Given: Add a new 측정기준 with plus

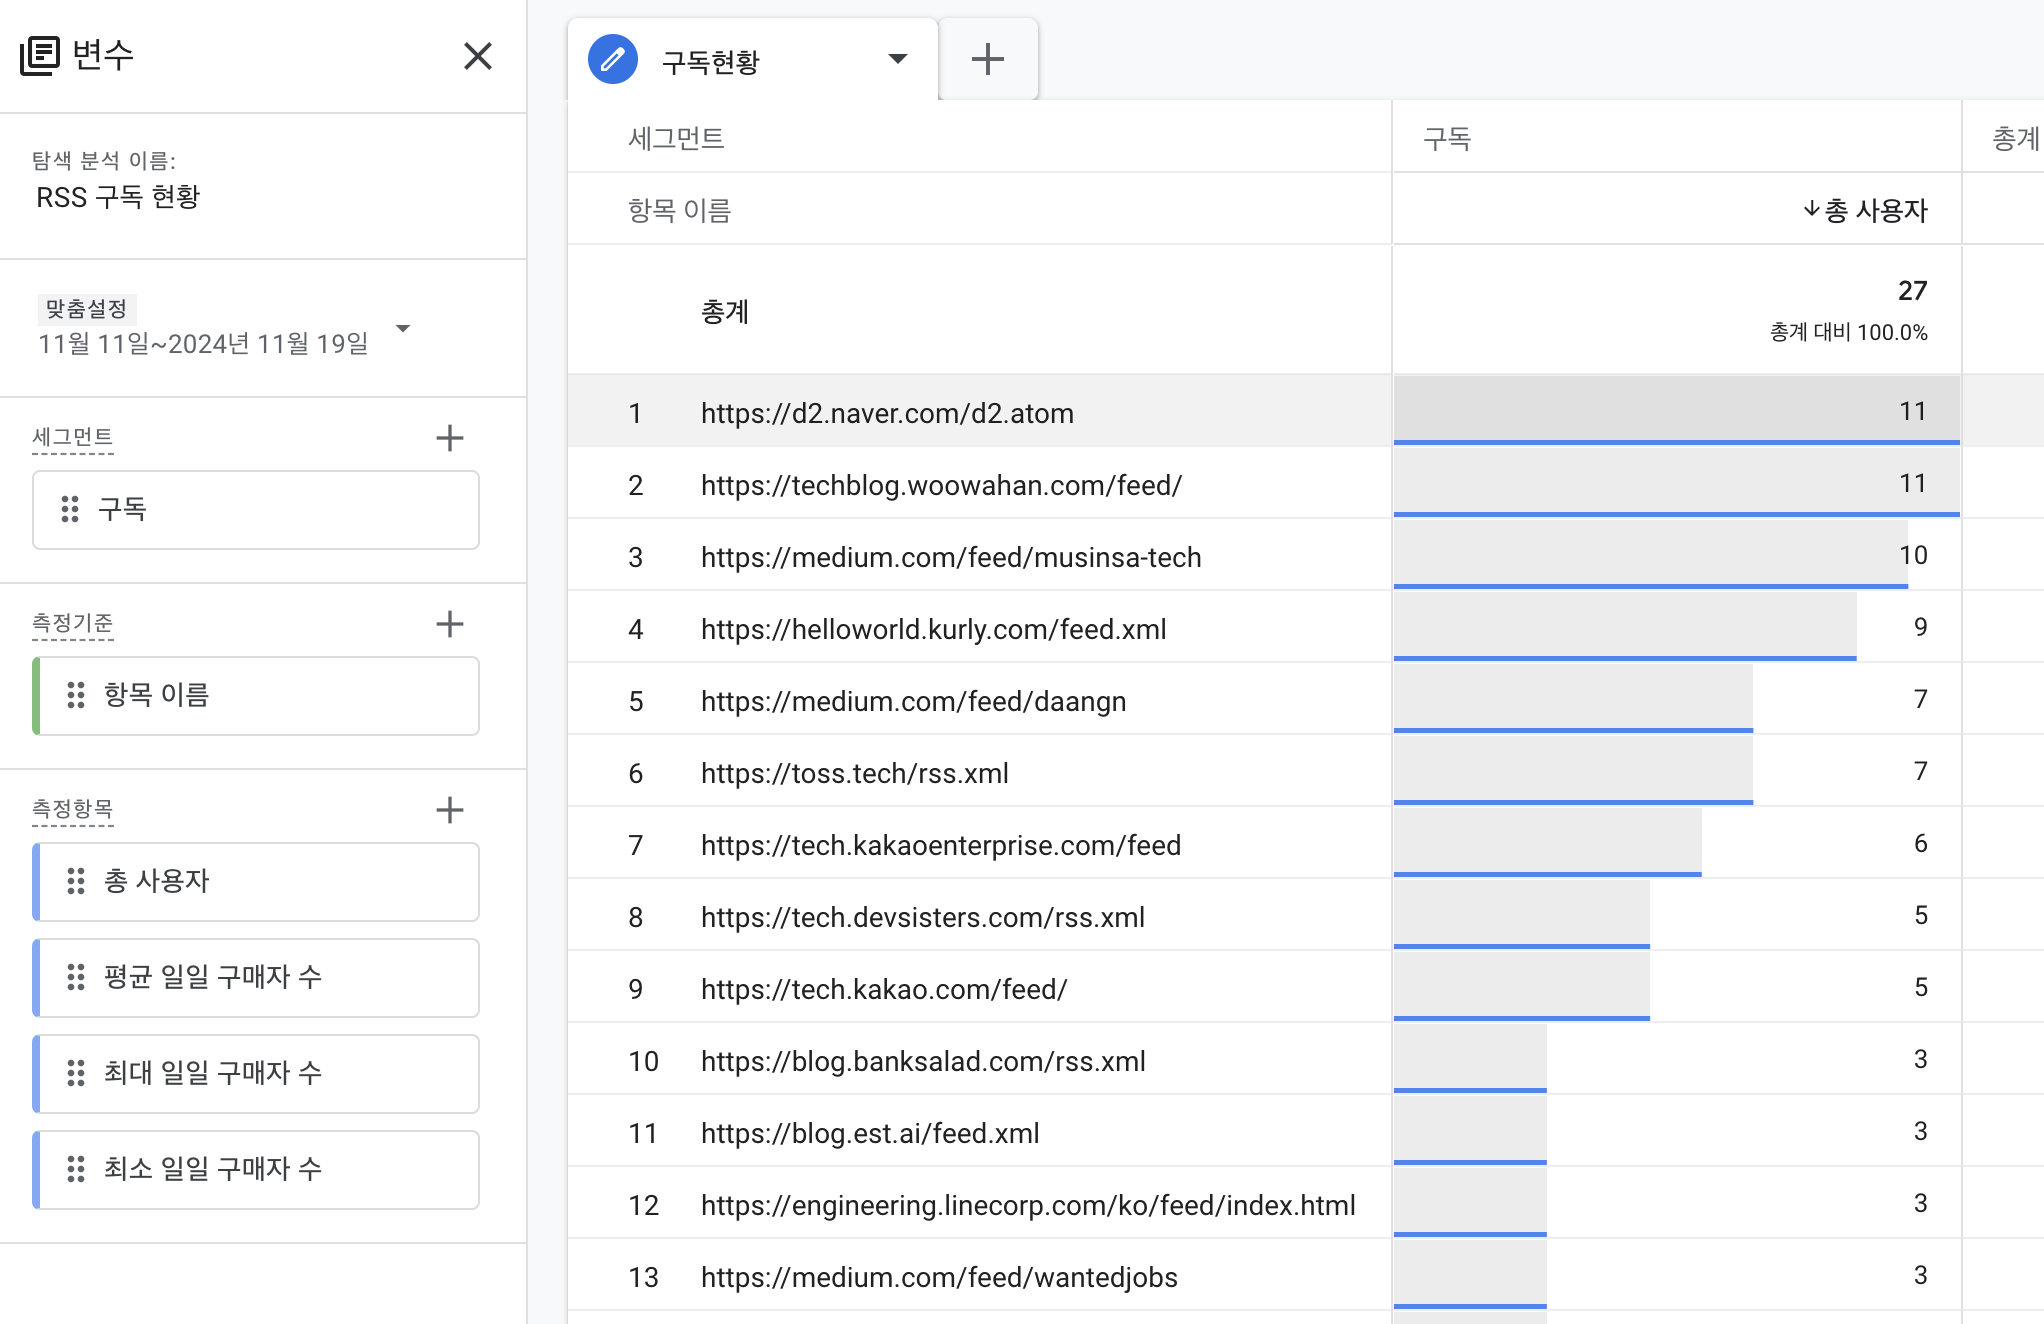Looking at the screenshot, I should (450, 624).
